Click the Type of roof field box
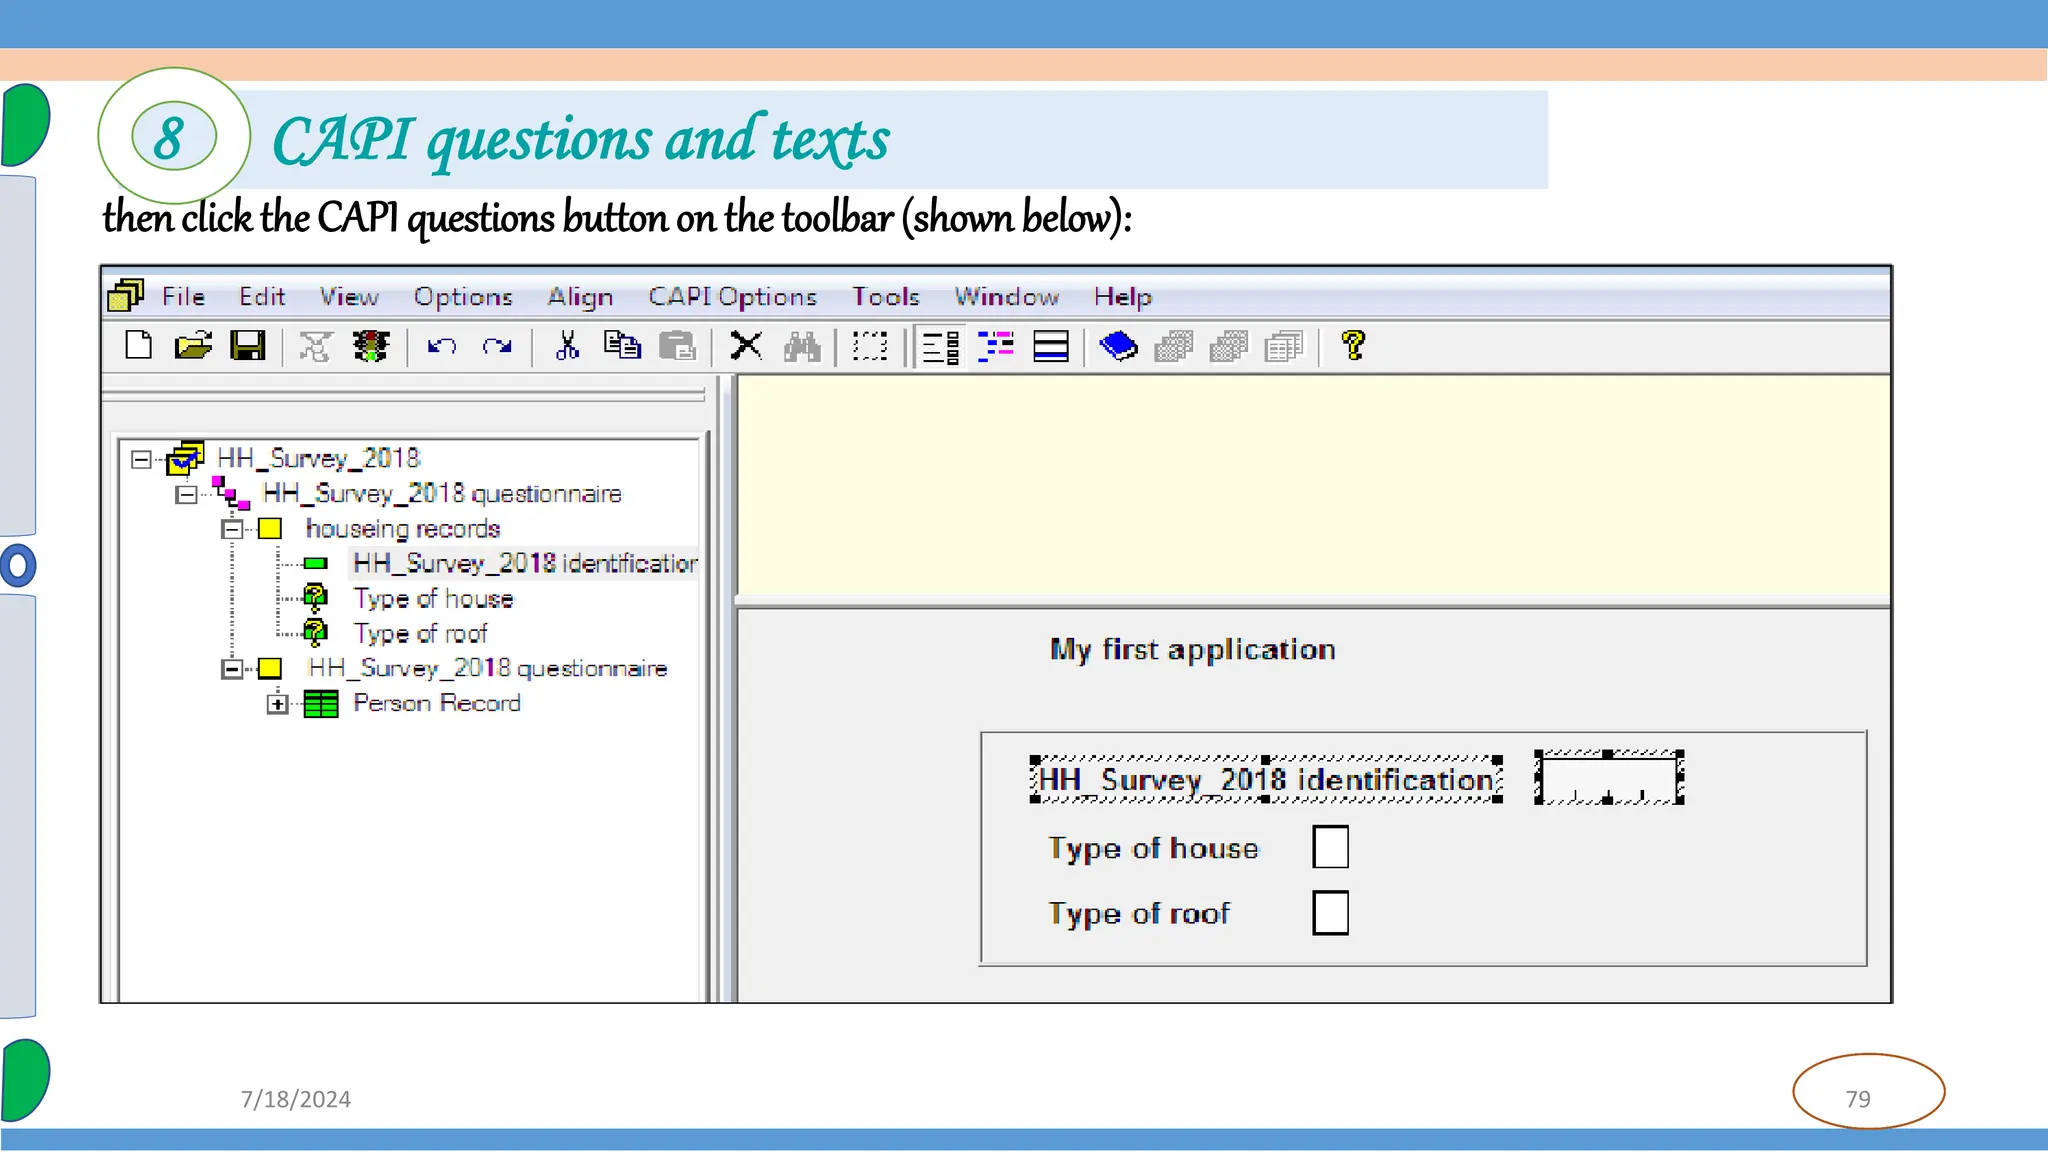 point(1330,913)
